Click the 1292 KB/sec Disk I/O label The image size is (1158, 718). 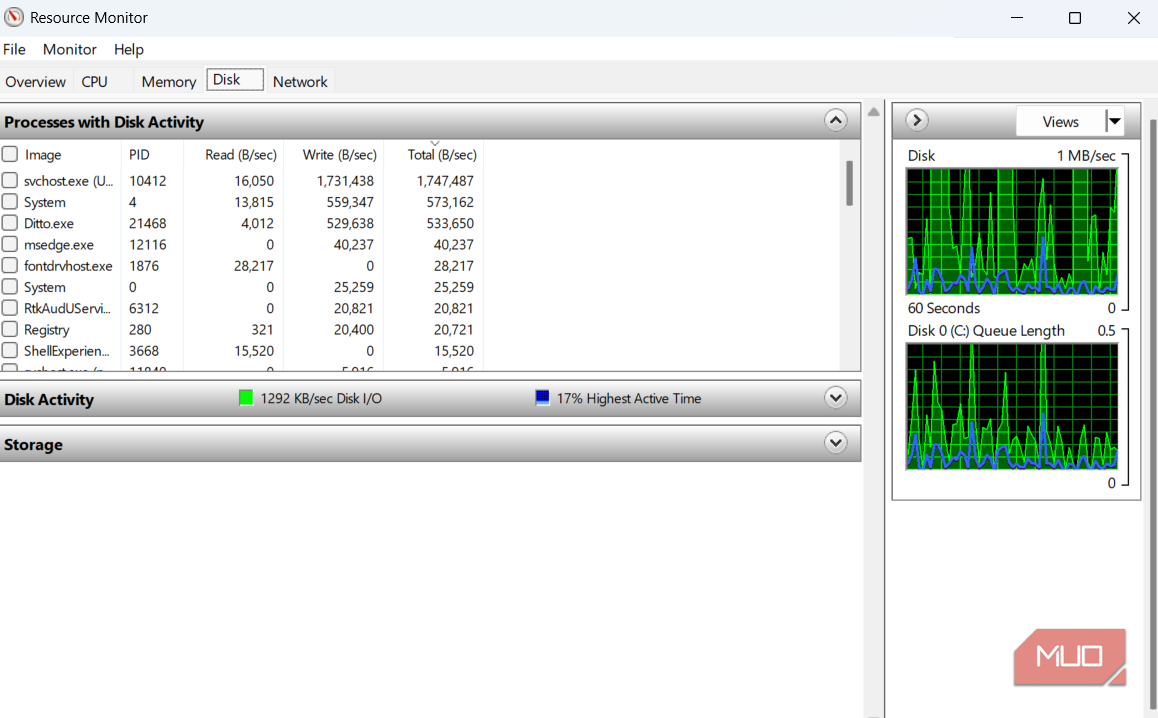point(321,398)
